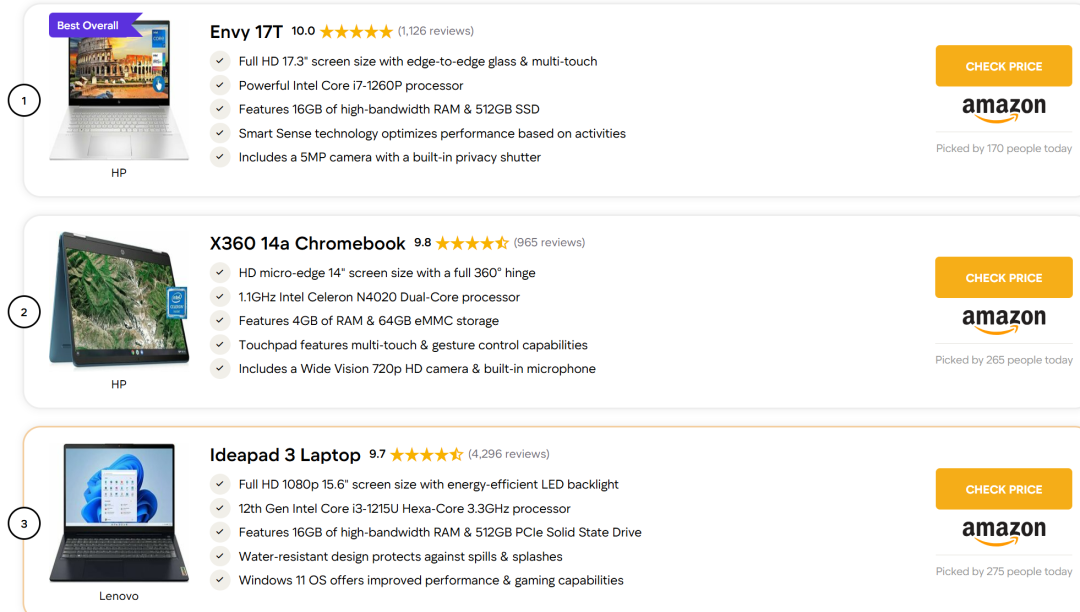The image size is (1080, 612).
Task: Click the checkmark beside Water-resistant design feature
Action: pos(220,556)
